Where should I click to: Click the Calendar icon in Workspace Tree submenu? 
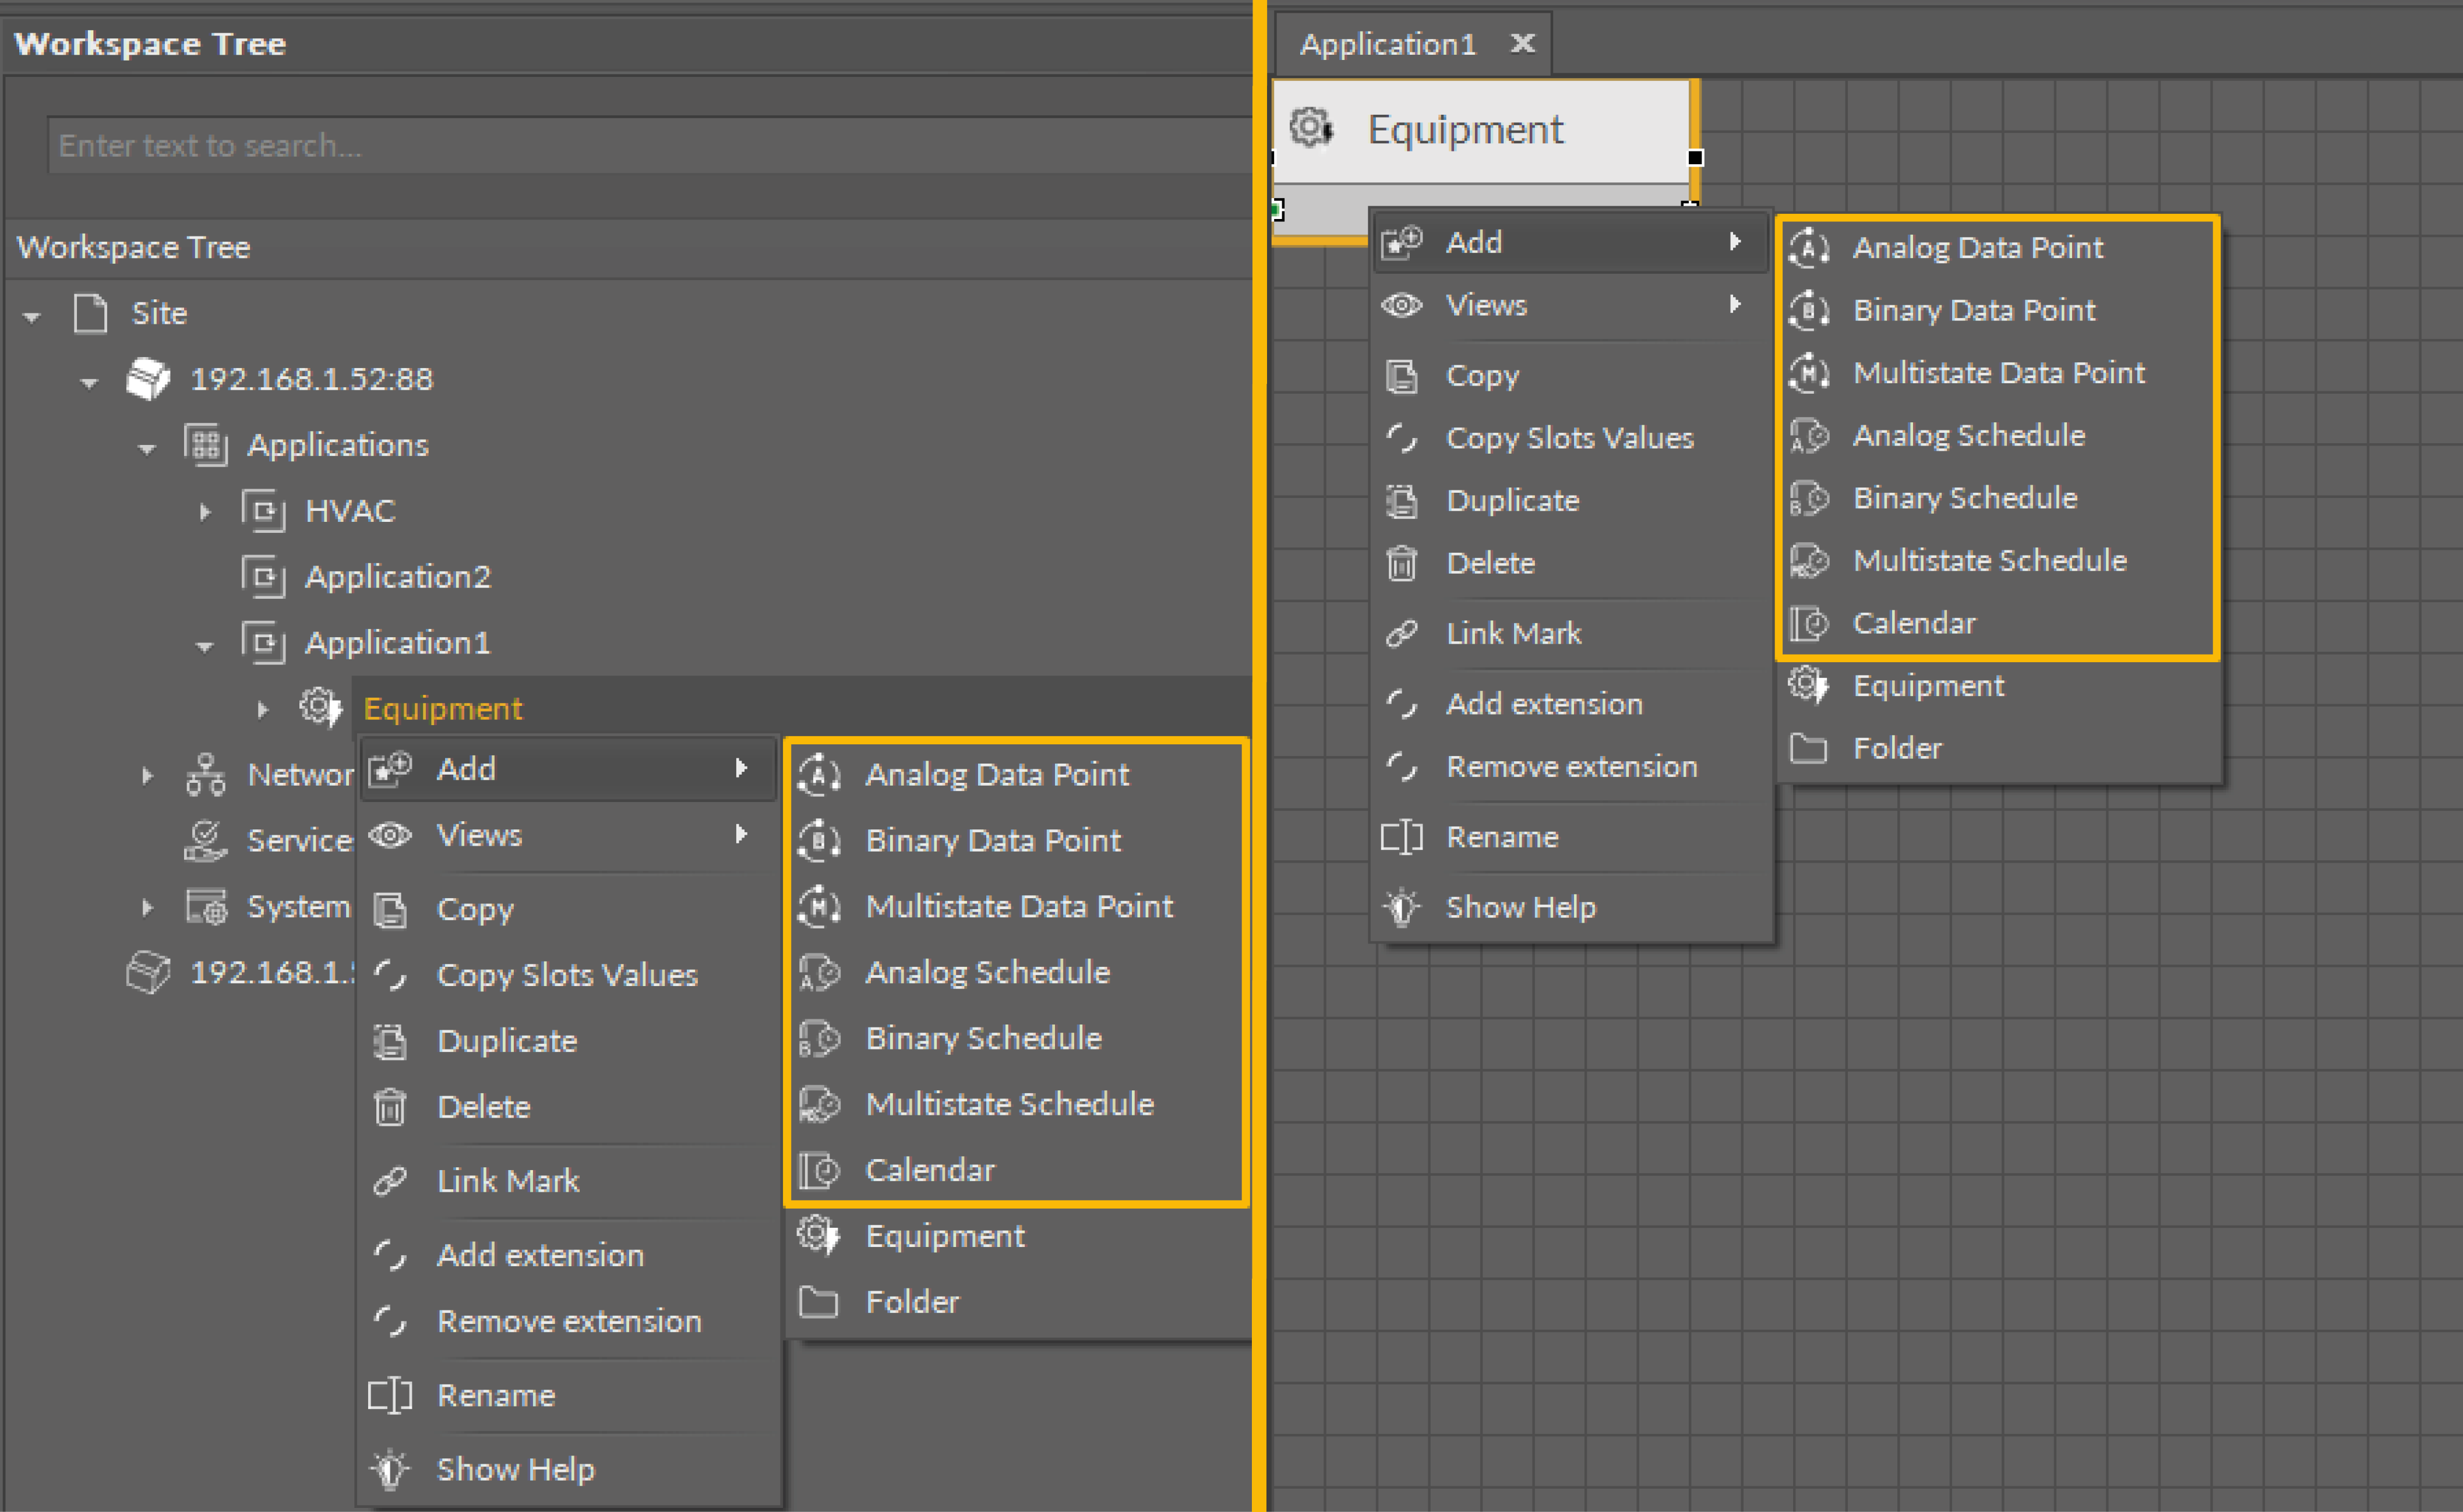[819, 1170]
